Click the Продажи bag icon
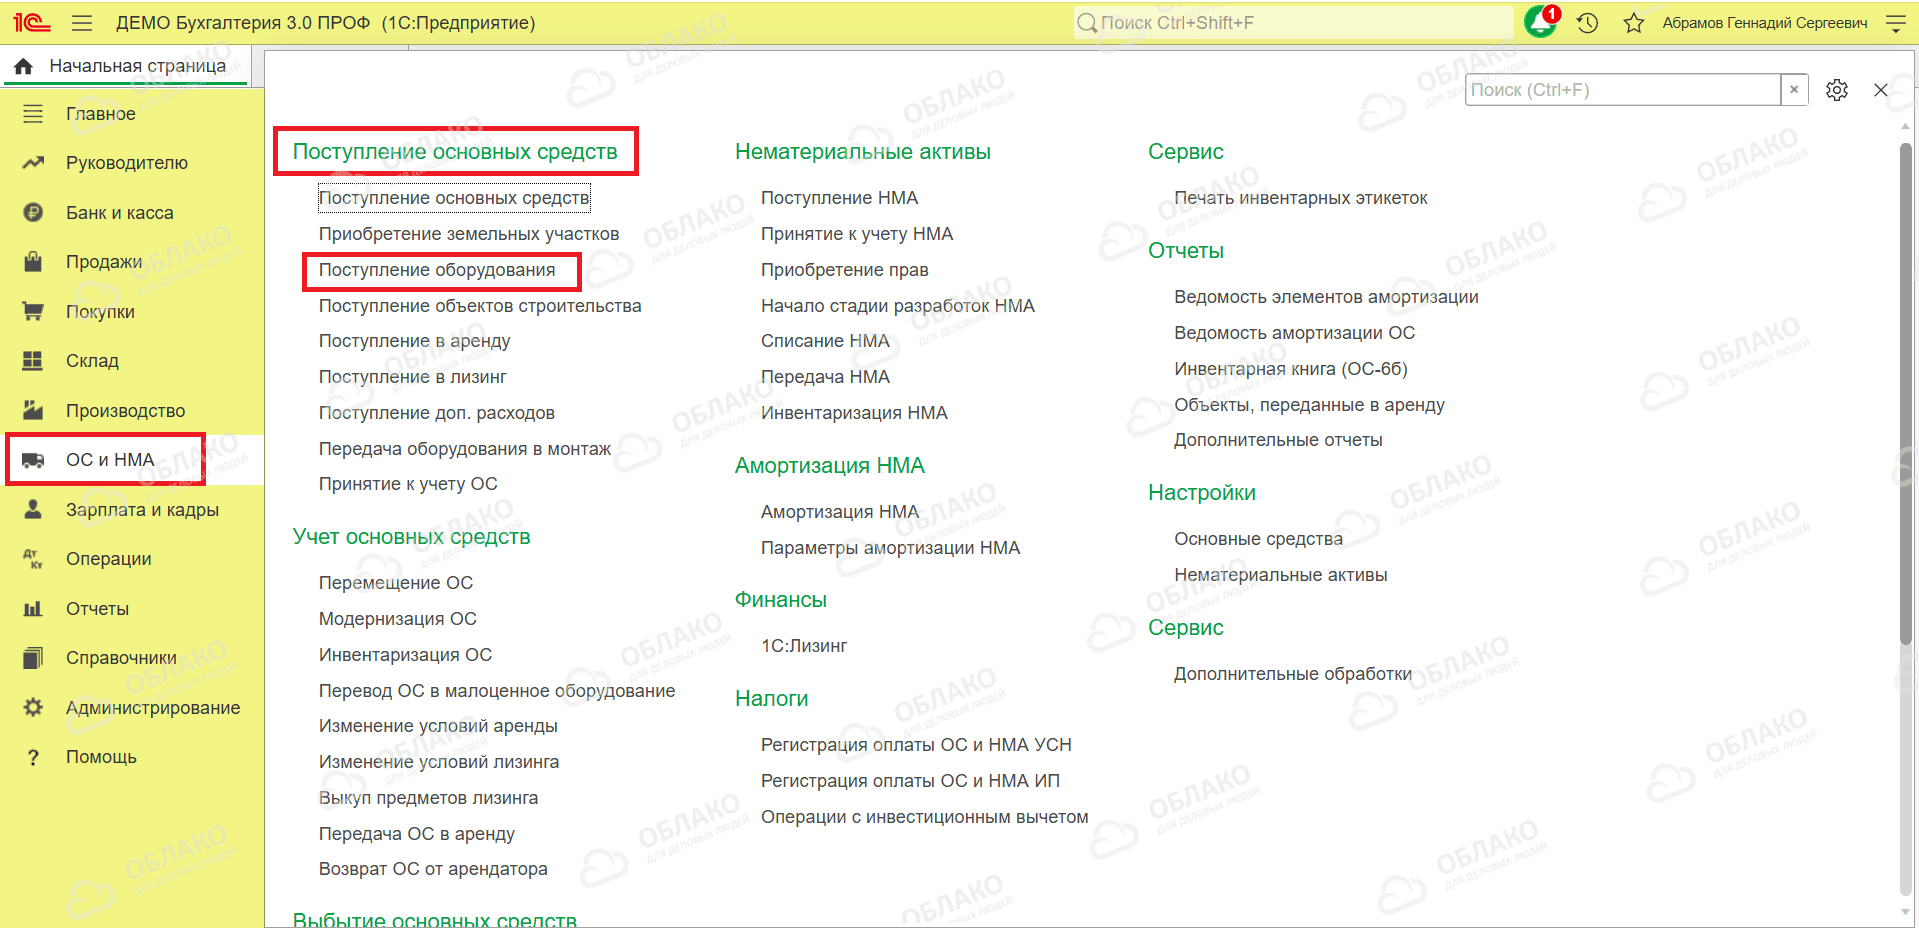1919x928 pixels. click(33, 262)
